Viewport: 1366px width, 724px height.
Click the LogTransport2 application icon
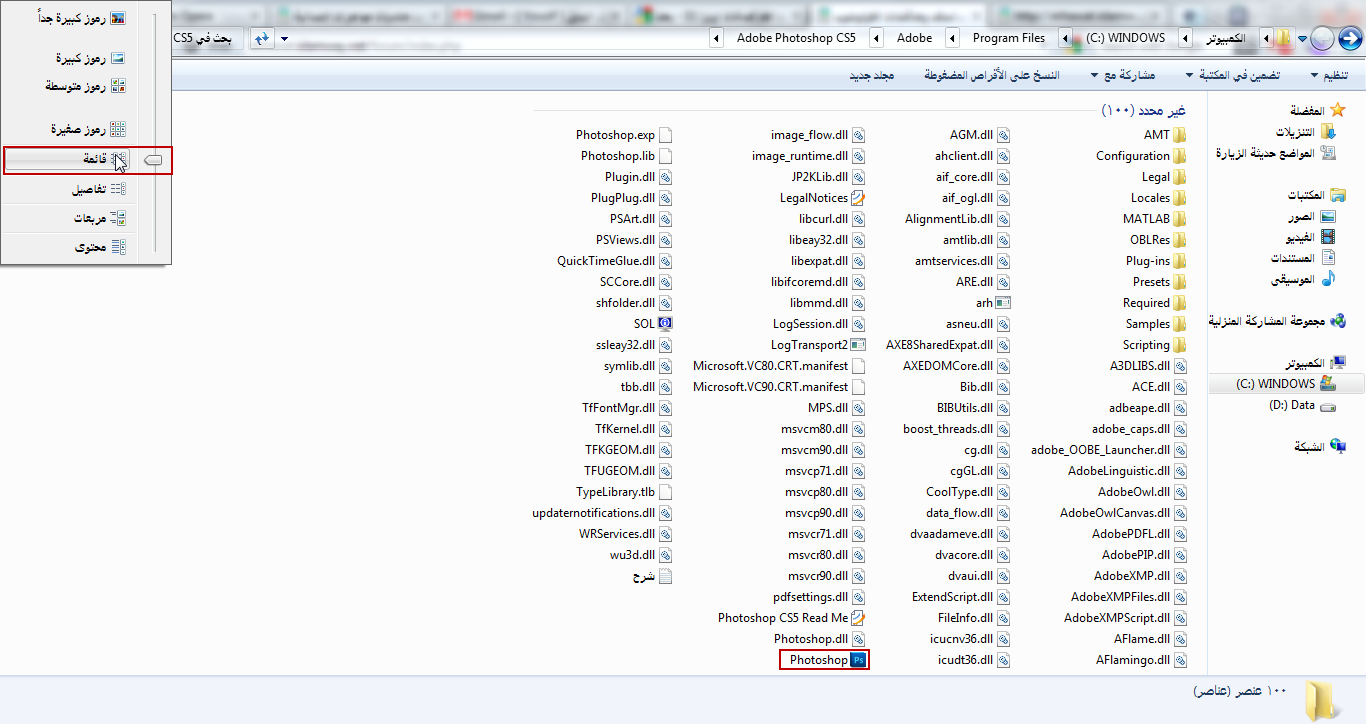[858, 345]
